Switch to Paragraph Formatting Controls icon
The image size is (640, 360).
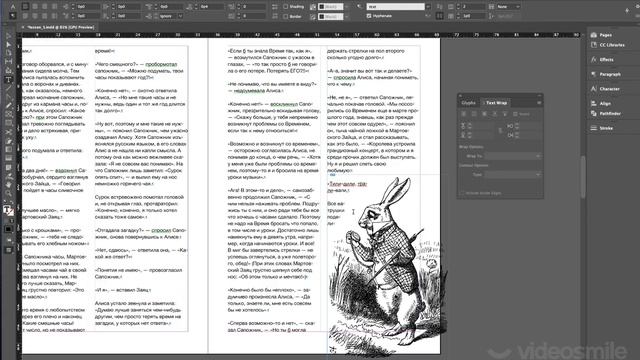point(13,16)
